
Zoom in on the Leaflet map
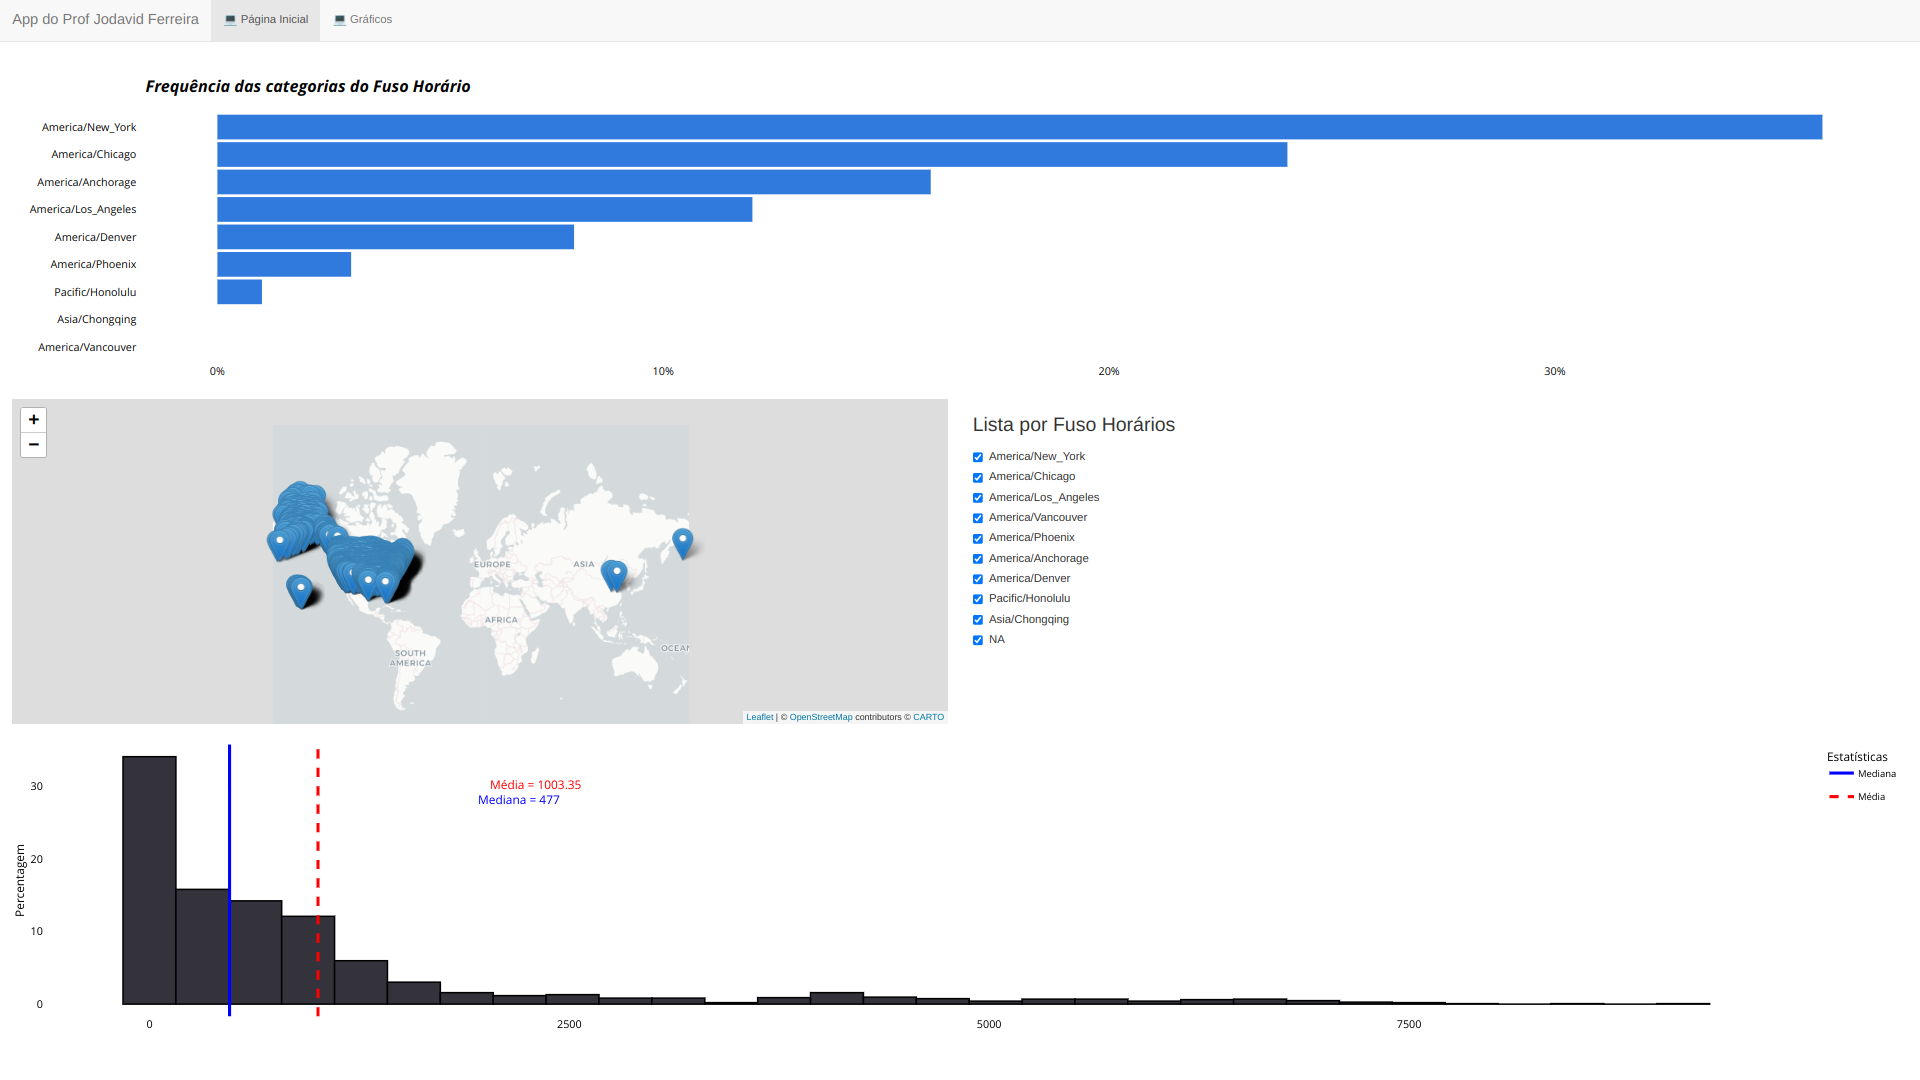(33, 420)
